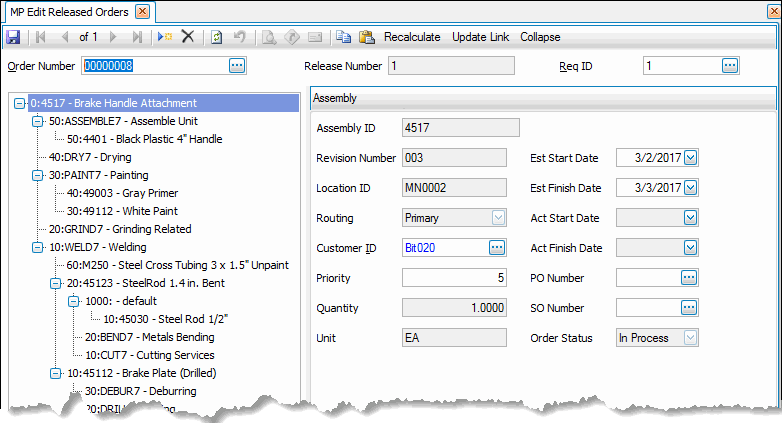The image size is (782, 423).
Task: Select the MP Edit Released Orders tab
Action: coord(68,11)
